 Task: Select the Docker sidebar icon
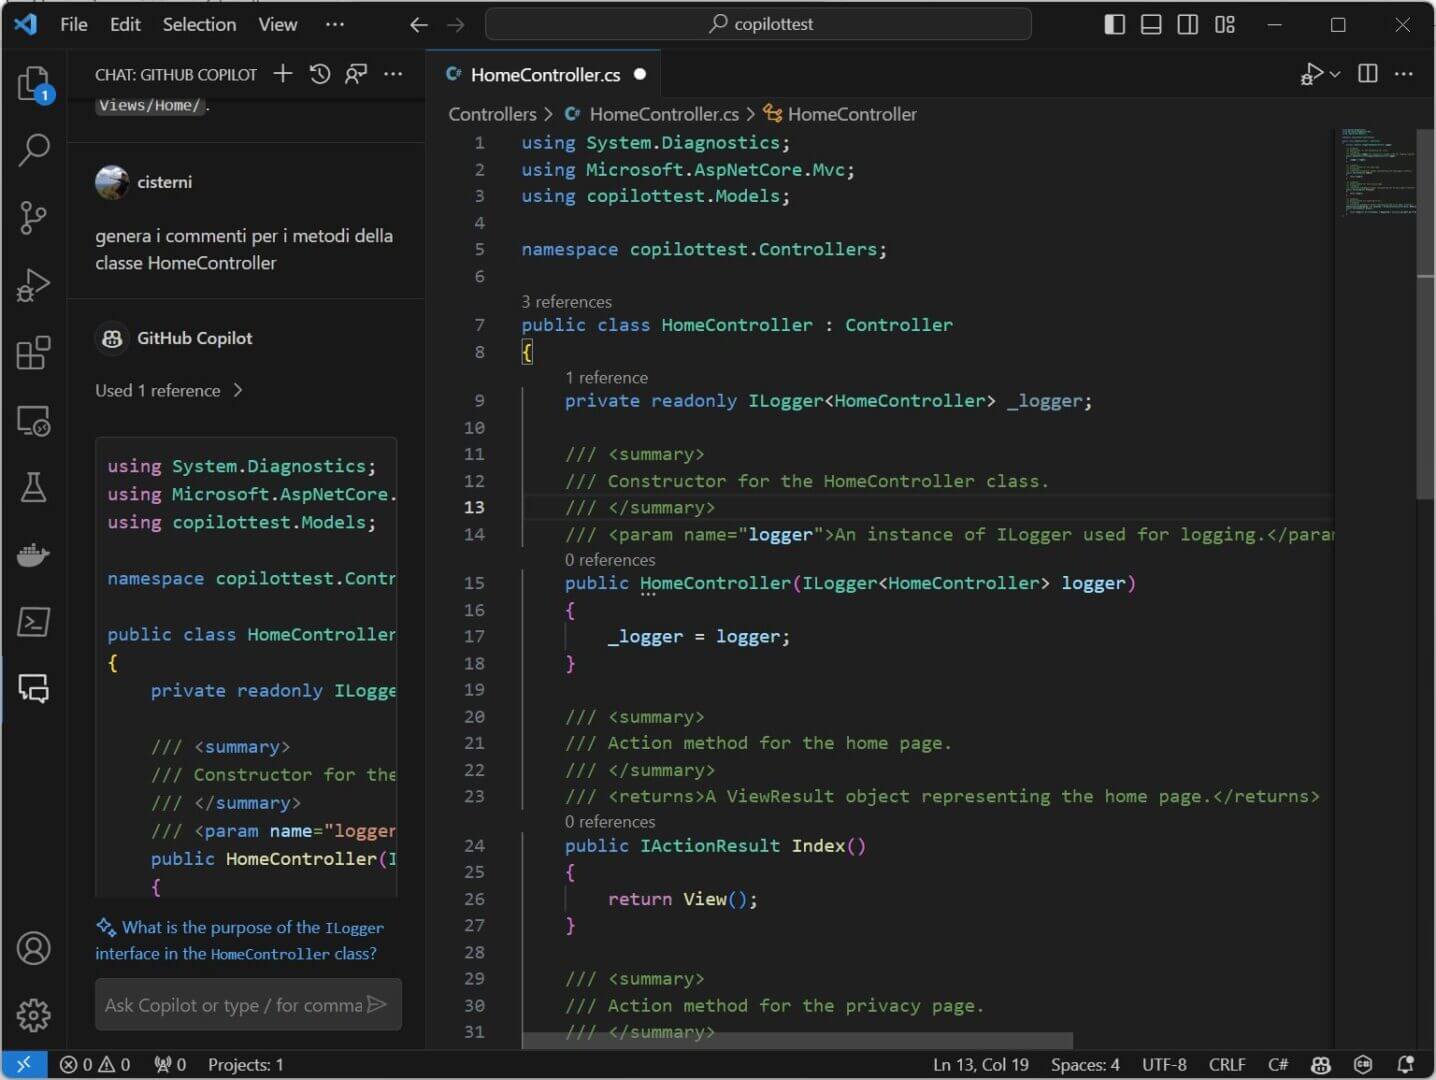click(33, 556)
